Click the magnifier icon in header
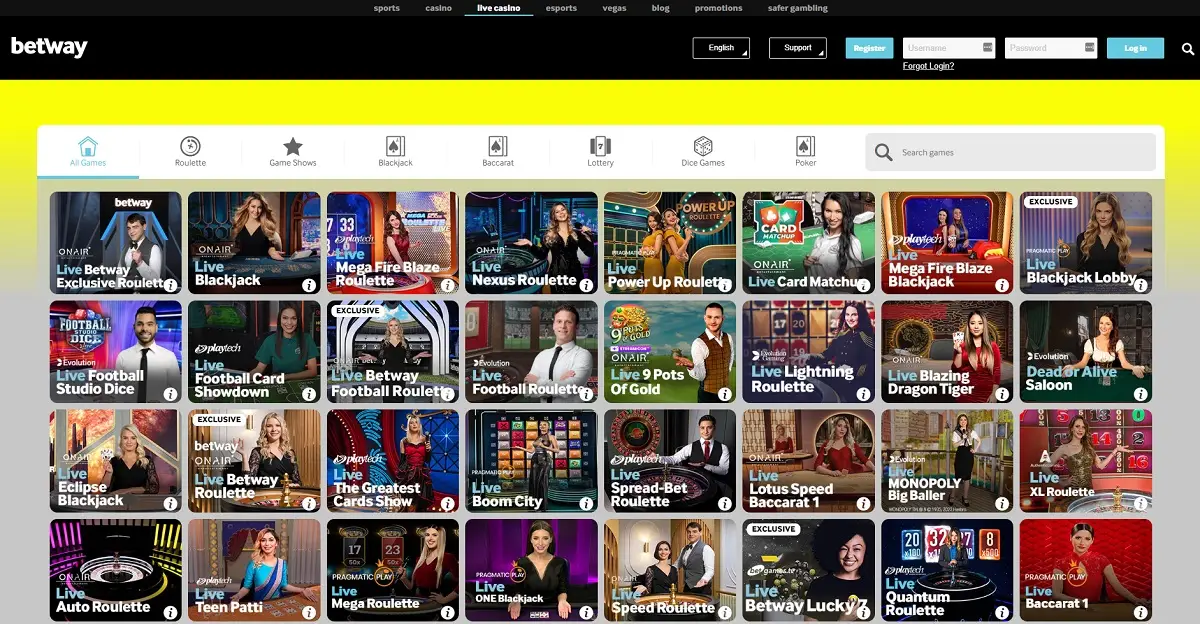Image resolution: width=1200 pixels, height=624 pixels. (x=1188, y=48)
